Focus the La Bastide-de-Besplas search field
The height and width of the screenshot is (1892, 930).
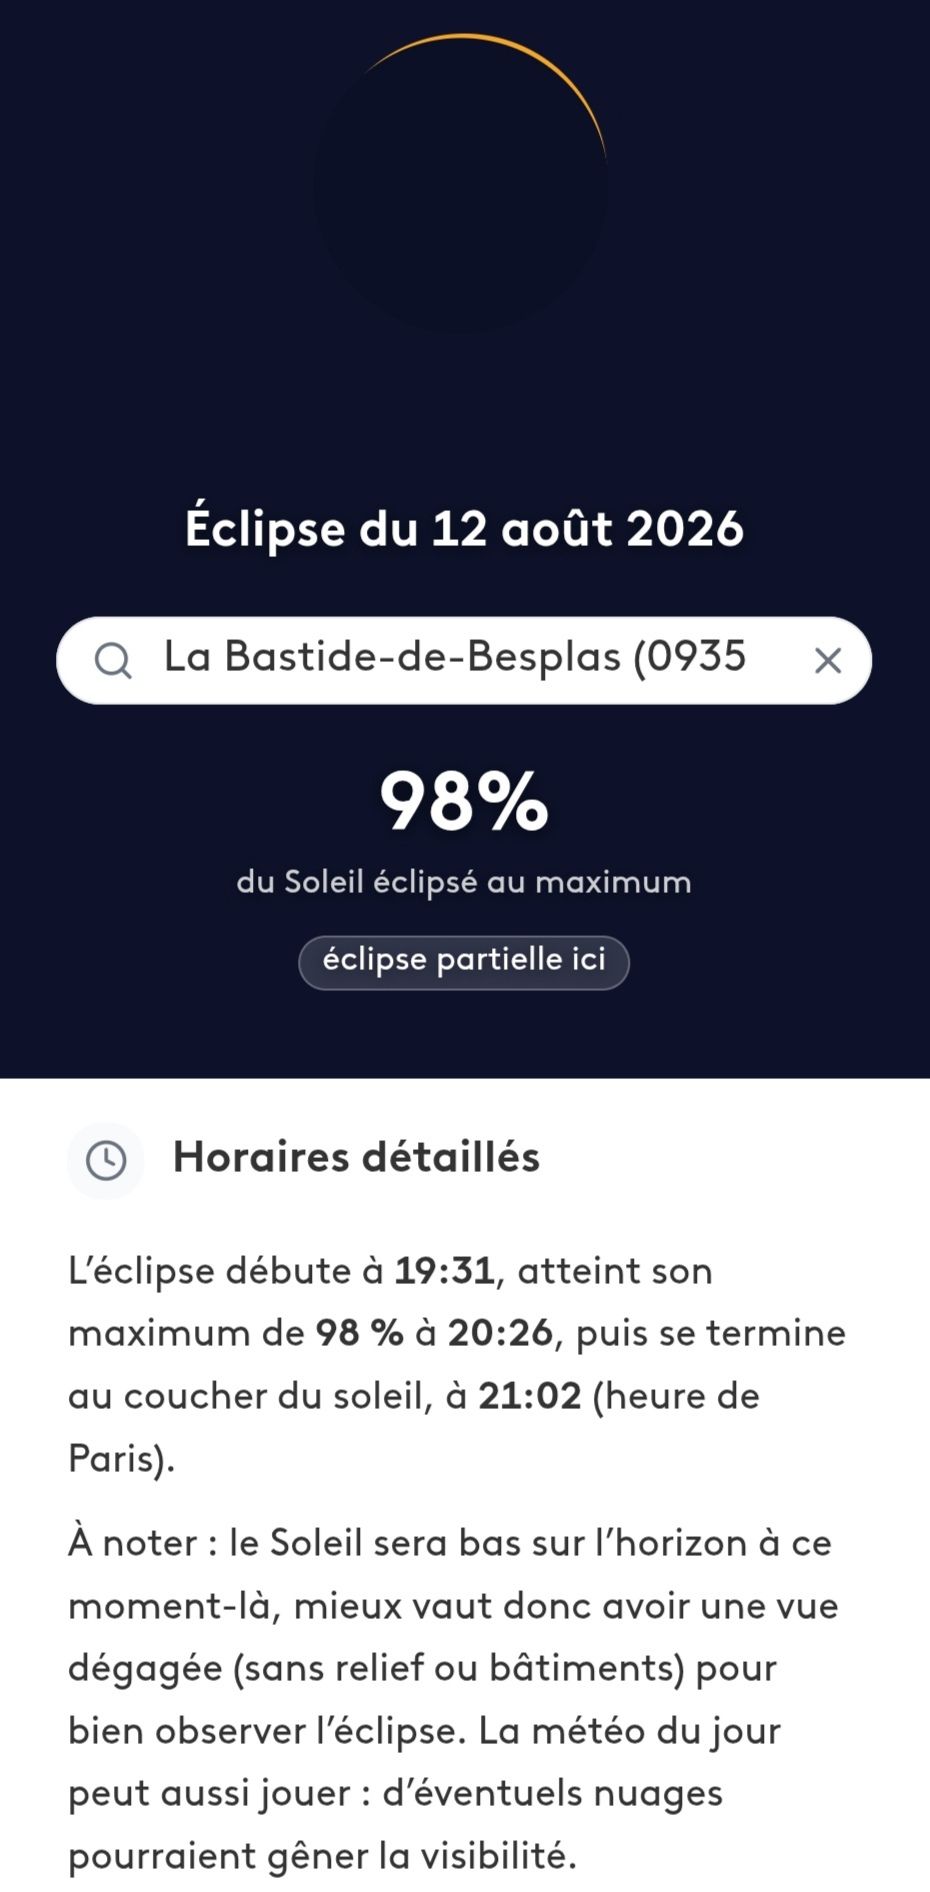pyautogui.click(x=464, y=660)
